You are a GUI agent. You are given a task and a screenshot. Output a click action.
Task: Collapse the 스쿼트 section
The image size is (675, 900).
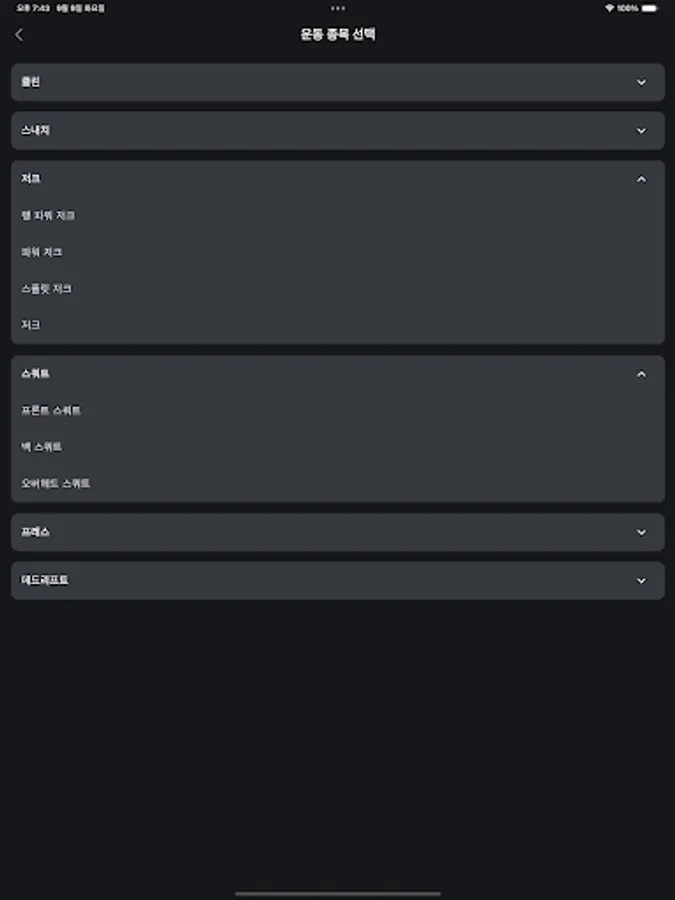(x=337, y=372)
